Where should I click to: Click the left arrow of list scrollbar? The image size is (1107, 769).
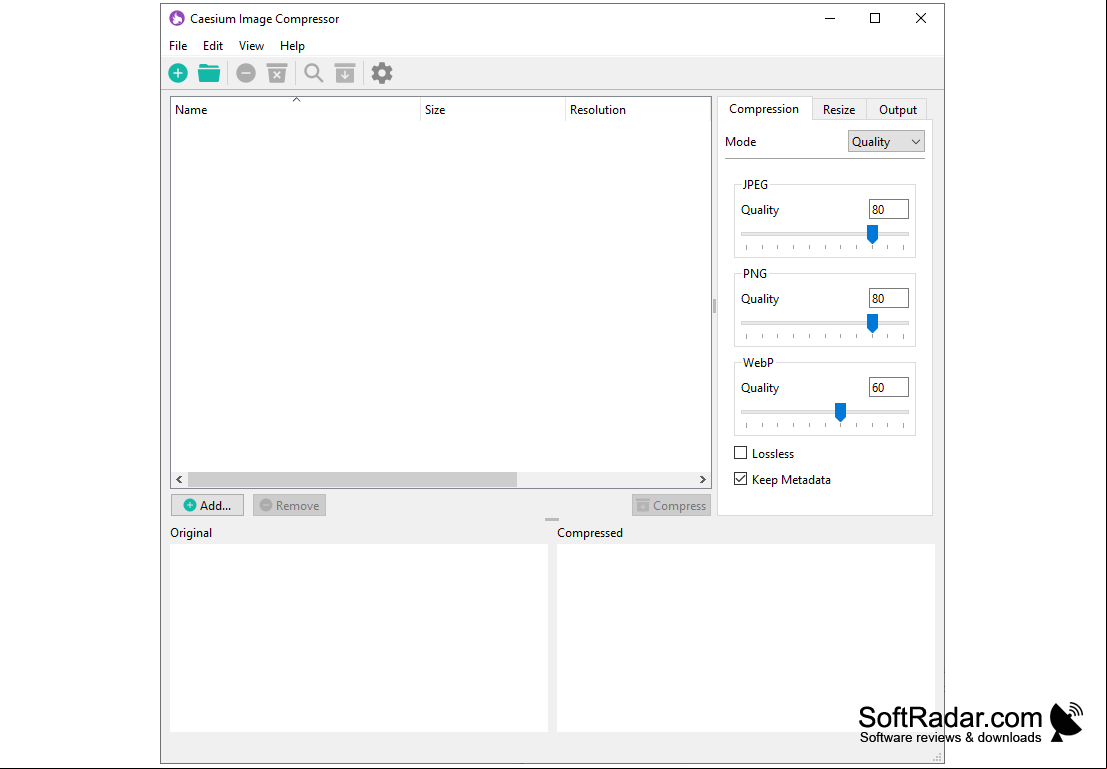pos(179,479)
